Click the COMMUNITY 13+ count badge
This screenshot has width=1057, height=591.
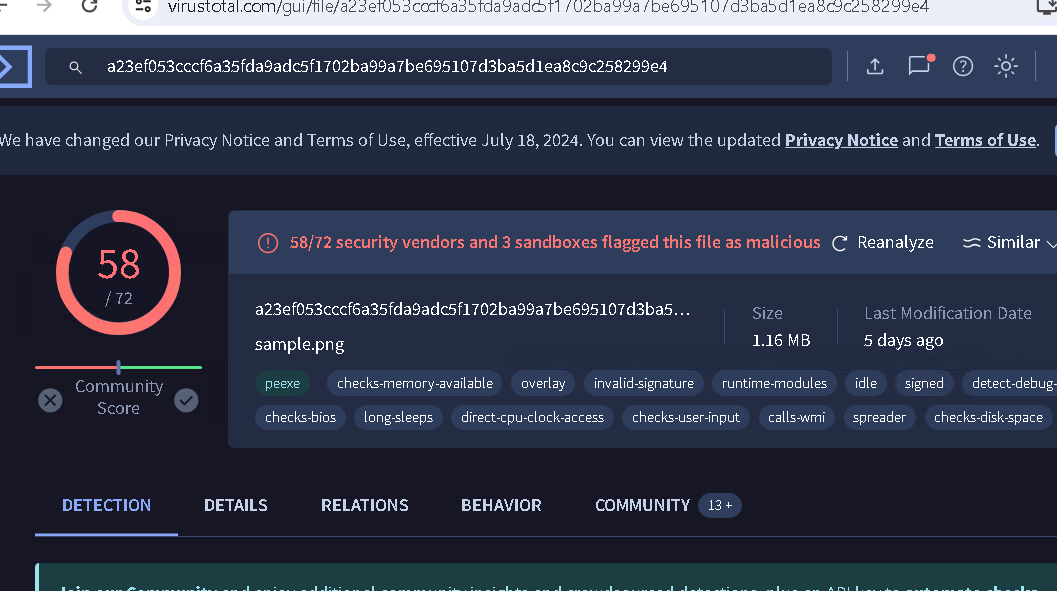click(x=719, y=505)
